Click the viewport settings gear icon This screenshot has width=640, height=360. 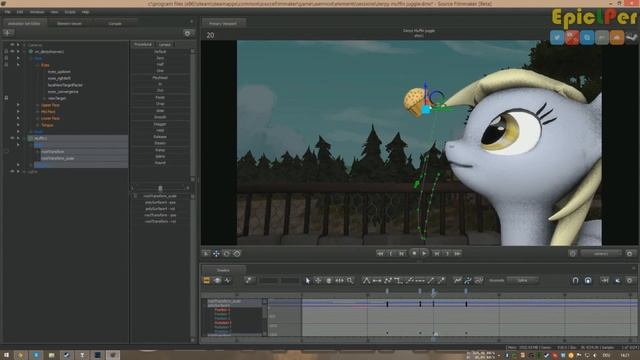click(629, 253)
